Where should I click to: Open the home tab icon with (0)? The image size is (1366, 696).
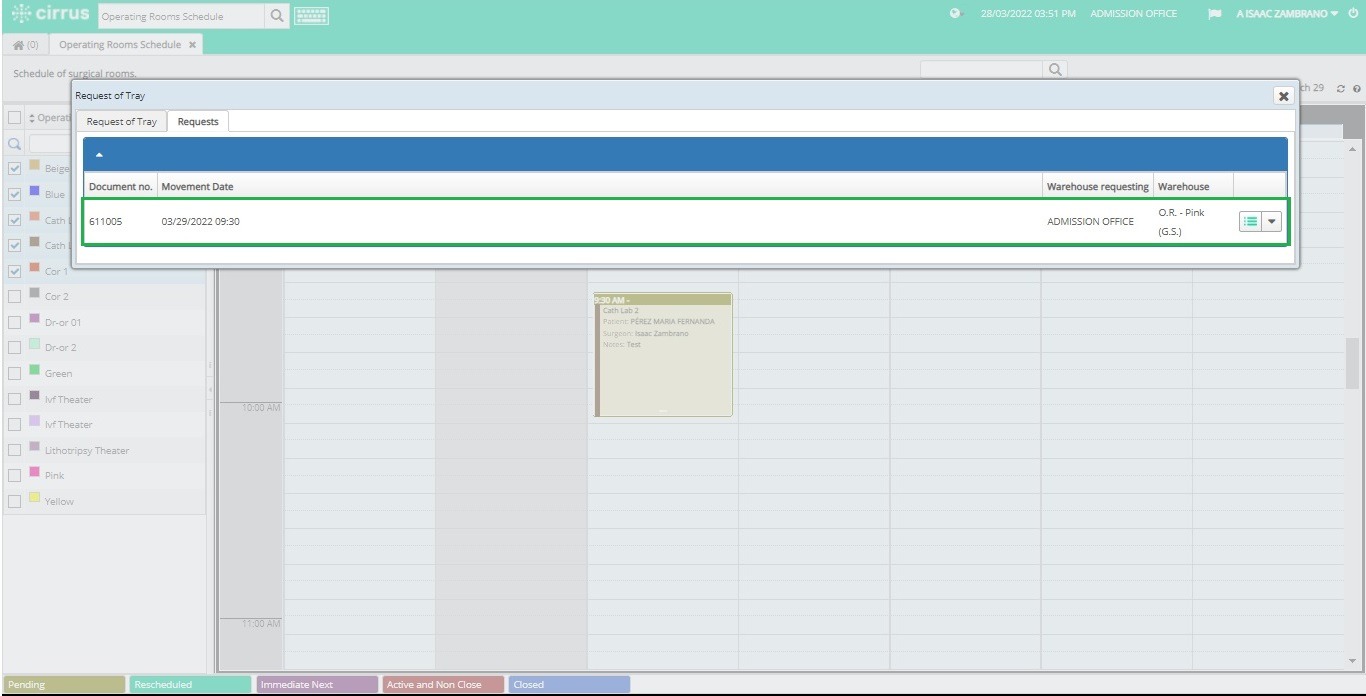coord(26,45)
